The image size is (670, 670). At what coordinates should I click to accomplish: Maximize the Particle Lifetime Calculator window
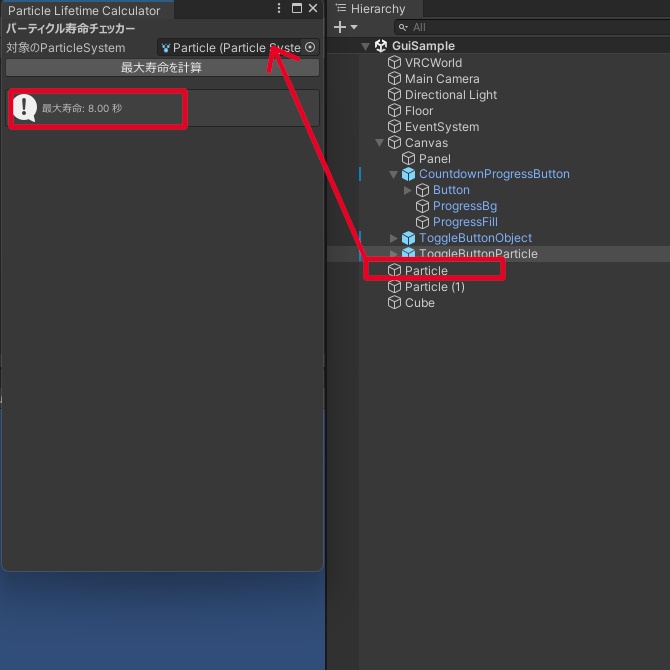click(x=297, y=8)
